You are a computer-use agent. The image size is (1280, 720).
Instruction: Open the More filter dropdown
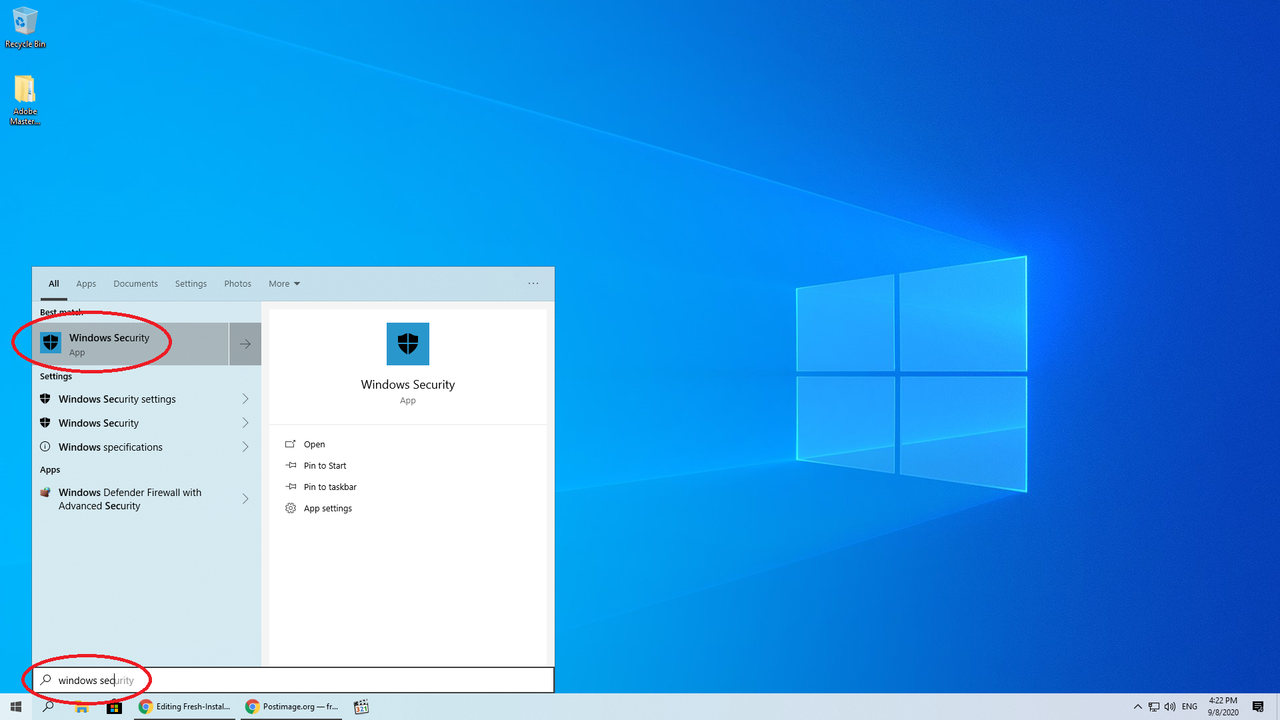pos(284,284)
